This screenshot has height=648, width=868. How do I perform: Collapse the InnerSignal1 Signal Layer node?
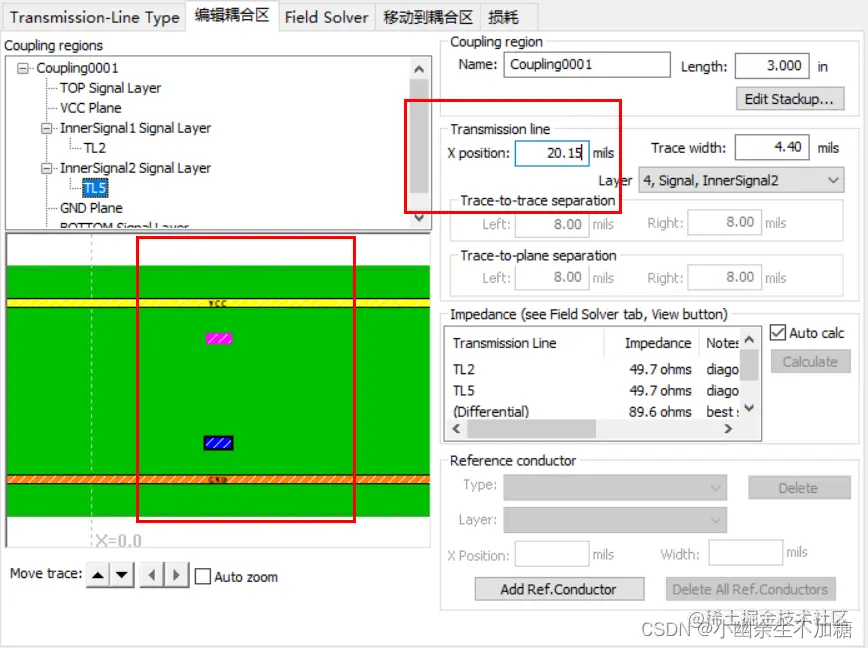[47, 128]
